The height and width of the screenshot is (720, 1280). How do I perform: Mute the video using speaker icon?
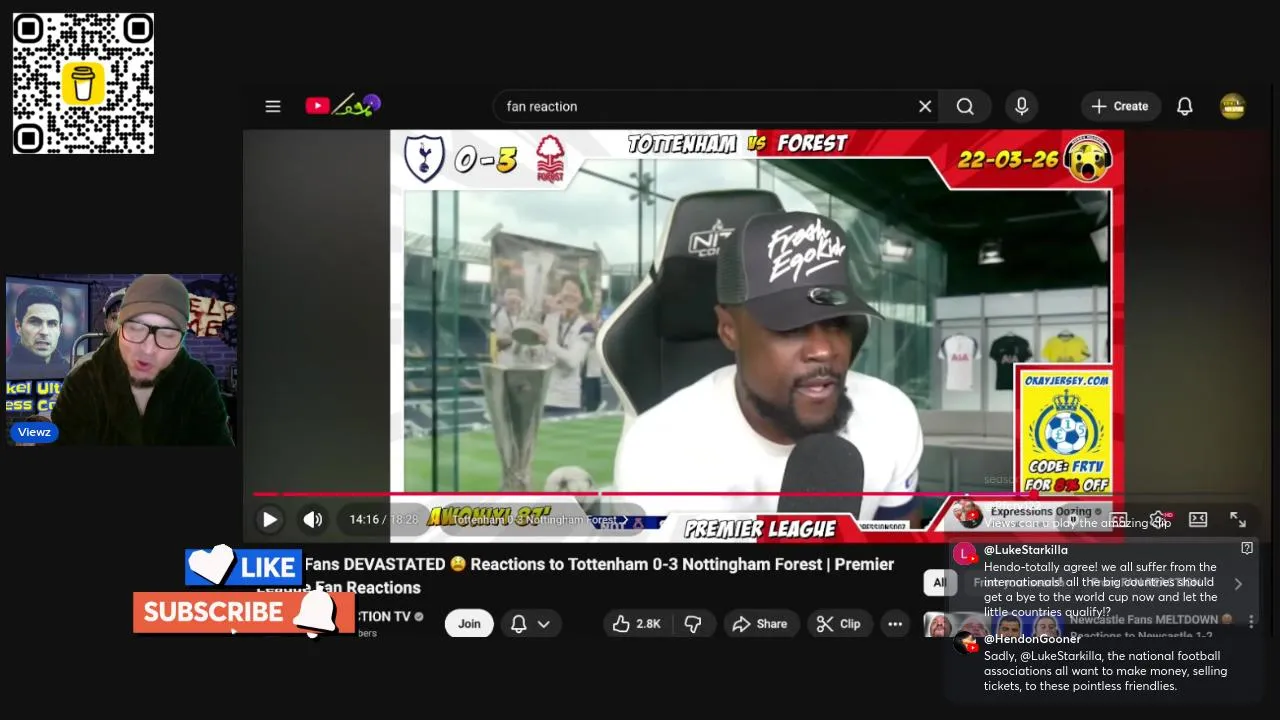313,519
